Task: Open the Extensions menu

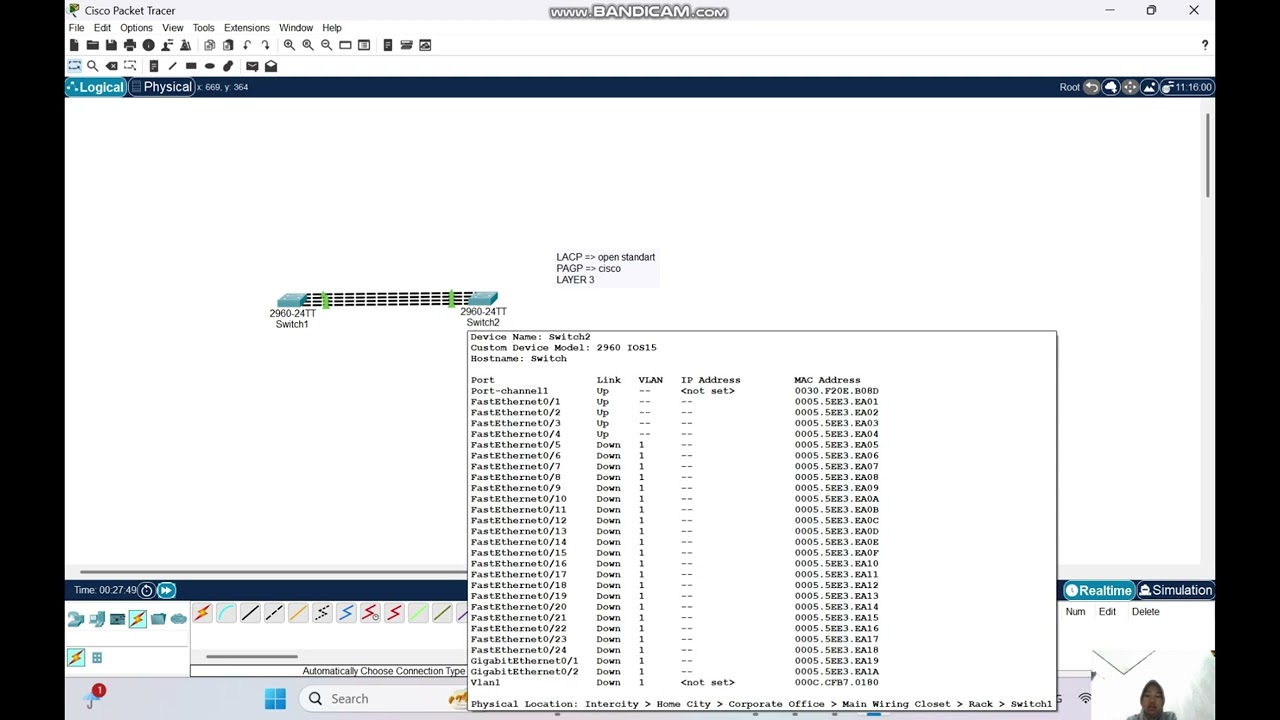Action: click(x=246, y=28)
